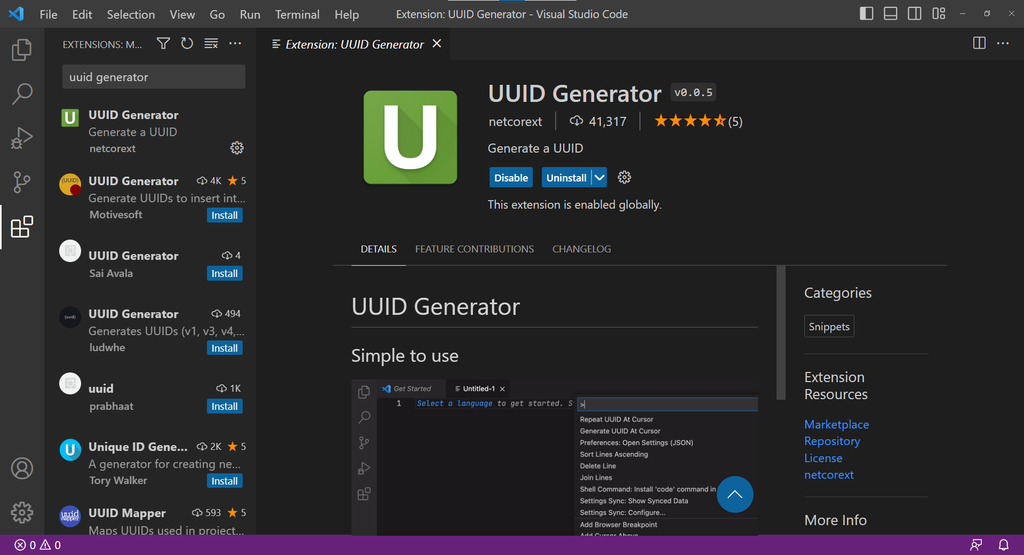This screenshot has height=555, width=1024.
Task: Switch to the Changelog tab
Action: tap(582, 249)
